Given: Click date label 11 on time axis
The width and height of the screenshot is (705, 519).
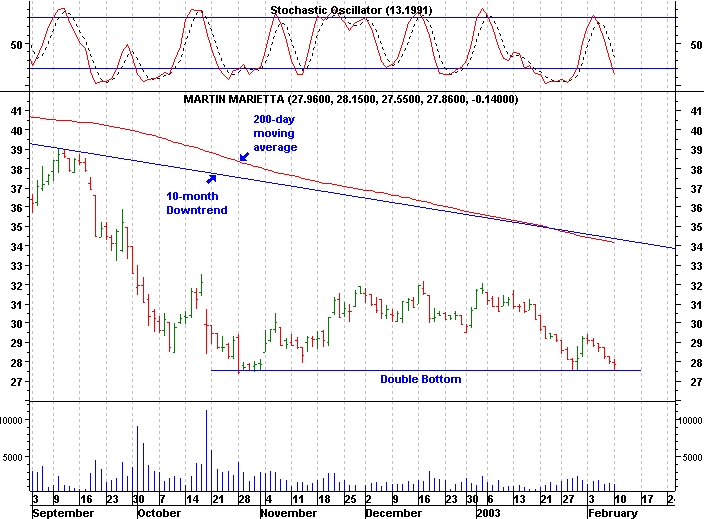Looking at the screenshot, I should tap(298, 499).
